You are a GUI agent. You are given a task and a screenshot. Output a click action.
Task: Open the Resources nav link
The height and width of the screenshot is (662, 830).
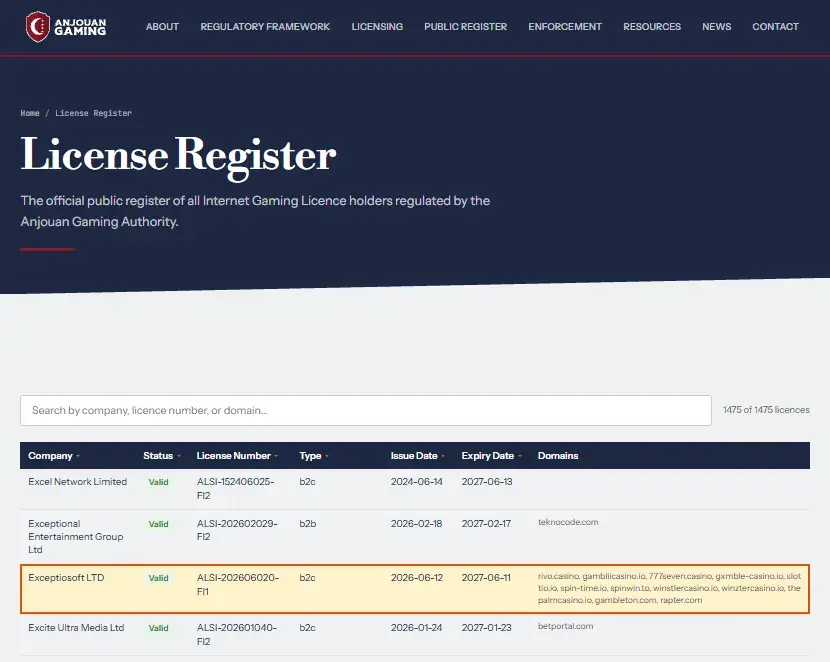coord(652,26)
